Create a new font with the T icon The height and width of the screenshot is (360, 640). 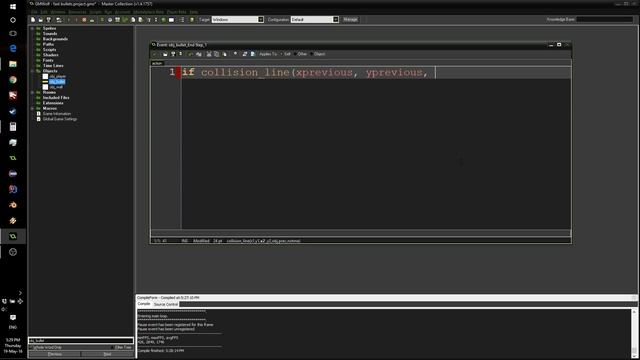149,20
